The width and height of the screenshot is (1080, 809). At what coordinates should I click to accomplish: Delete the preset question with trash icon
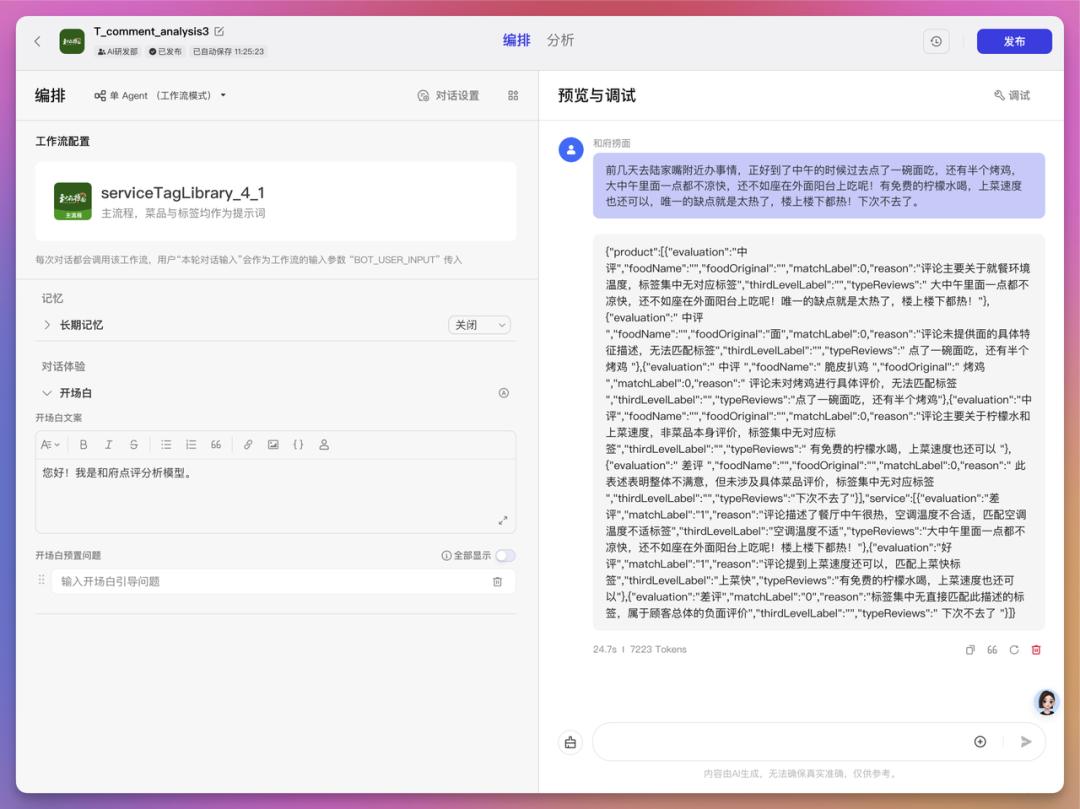497,582
